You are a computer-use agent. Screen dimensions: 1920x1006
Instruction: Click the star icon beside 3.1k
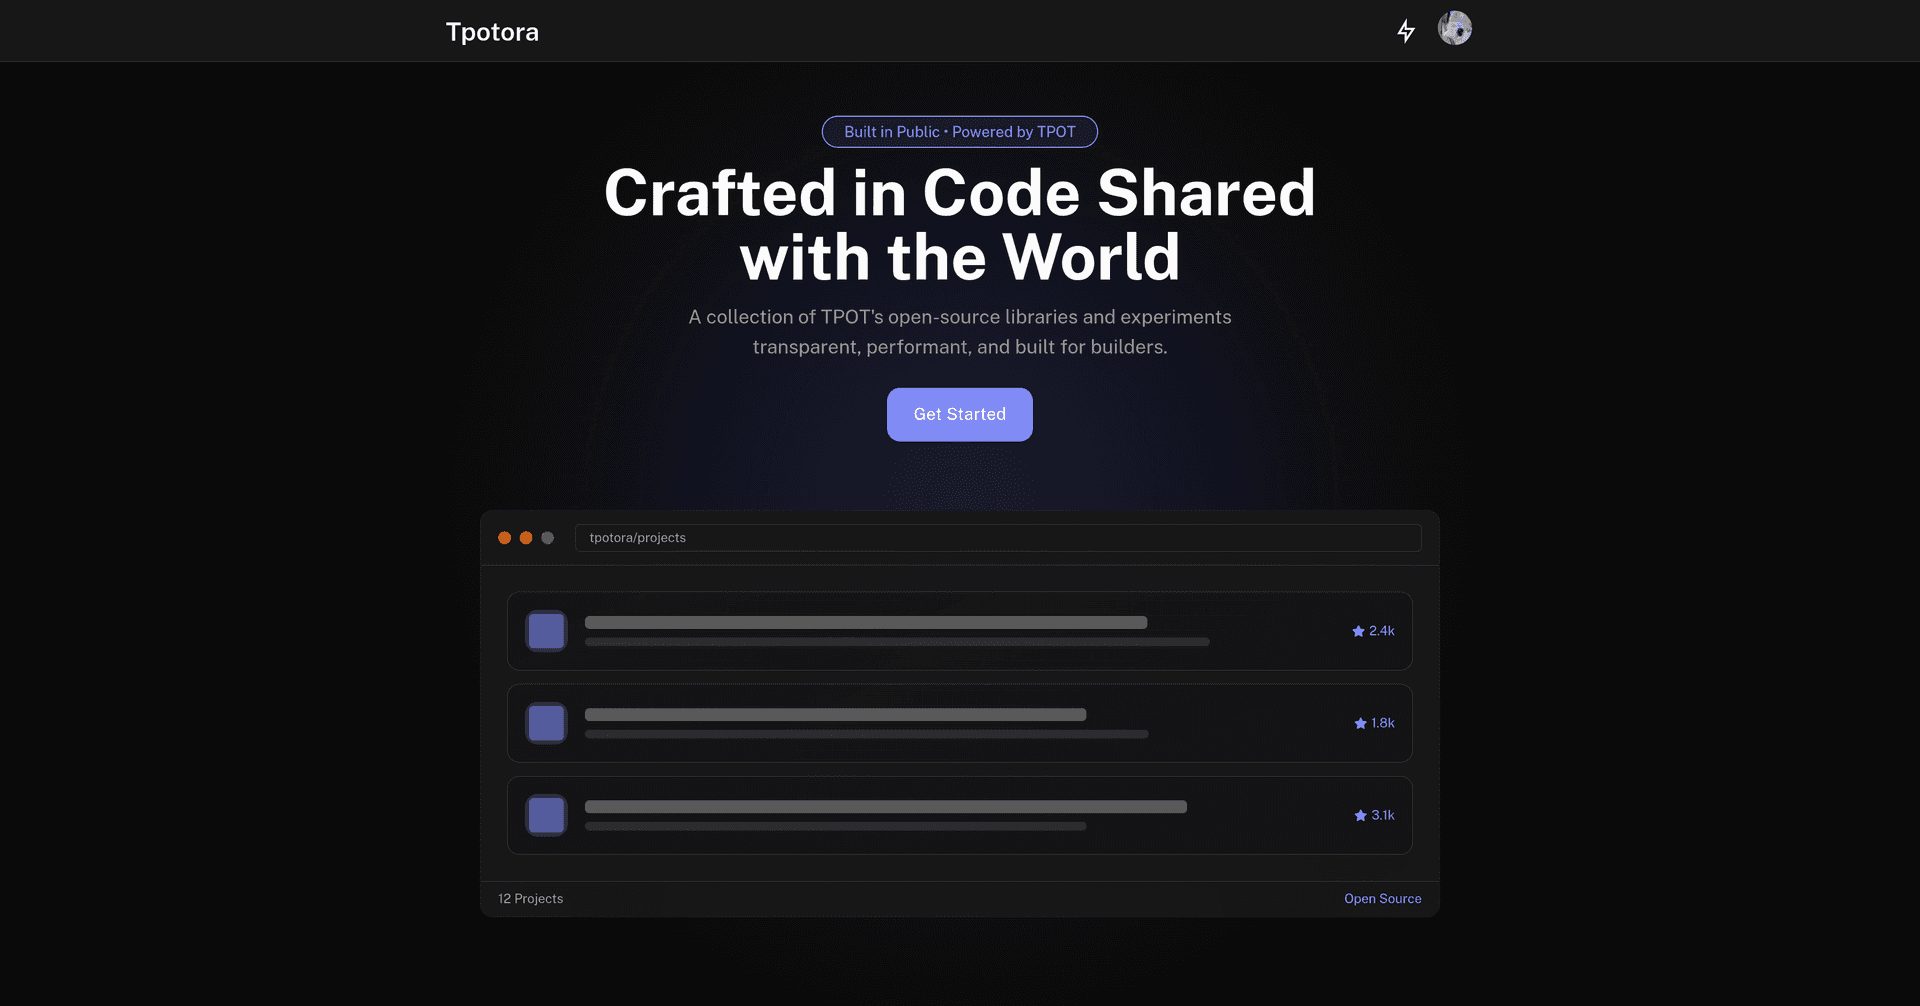[1360, 815]
